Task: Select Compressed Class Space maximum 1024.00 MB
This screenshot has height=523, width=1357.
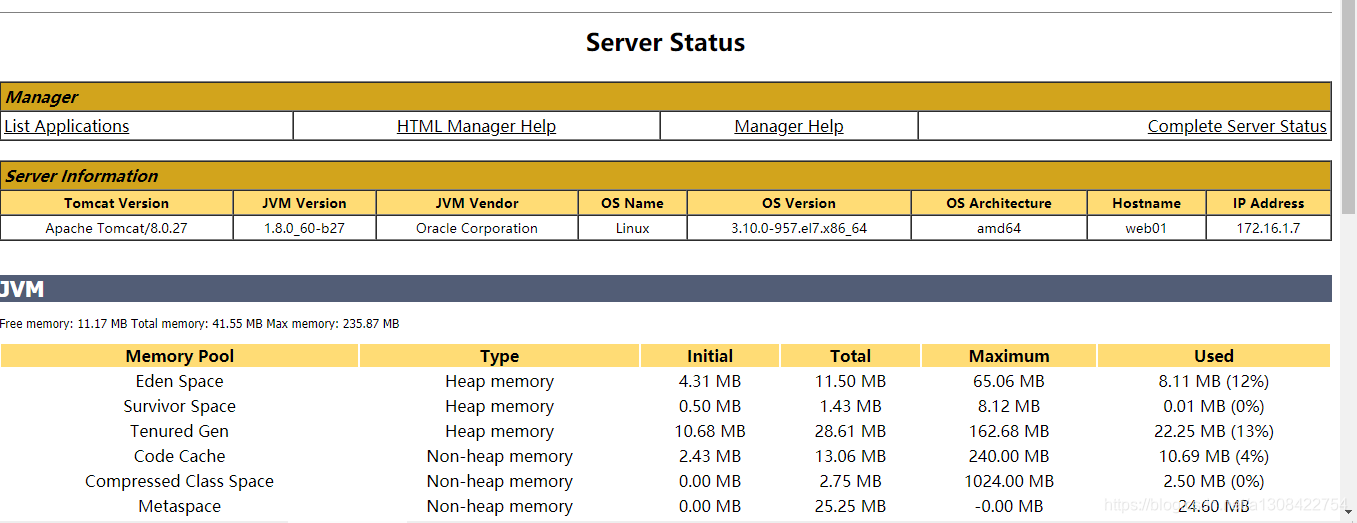Action: pos(1009,481)
